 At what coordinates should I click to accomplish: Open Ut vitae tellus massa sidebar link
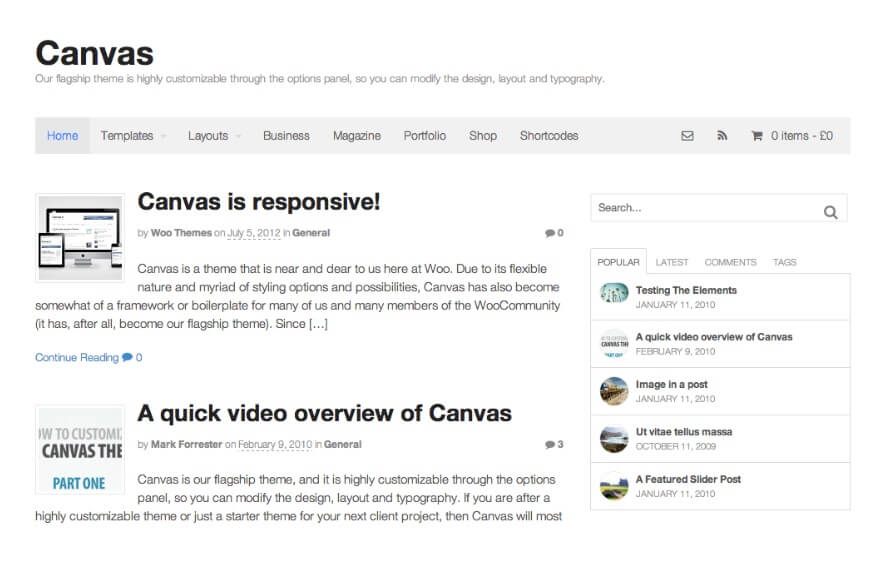click(684, 432)
